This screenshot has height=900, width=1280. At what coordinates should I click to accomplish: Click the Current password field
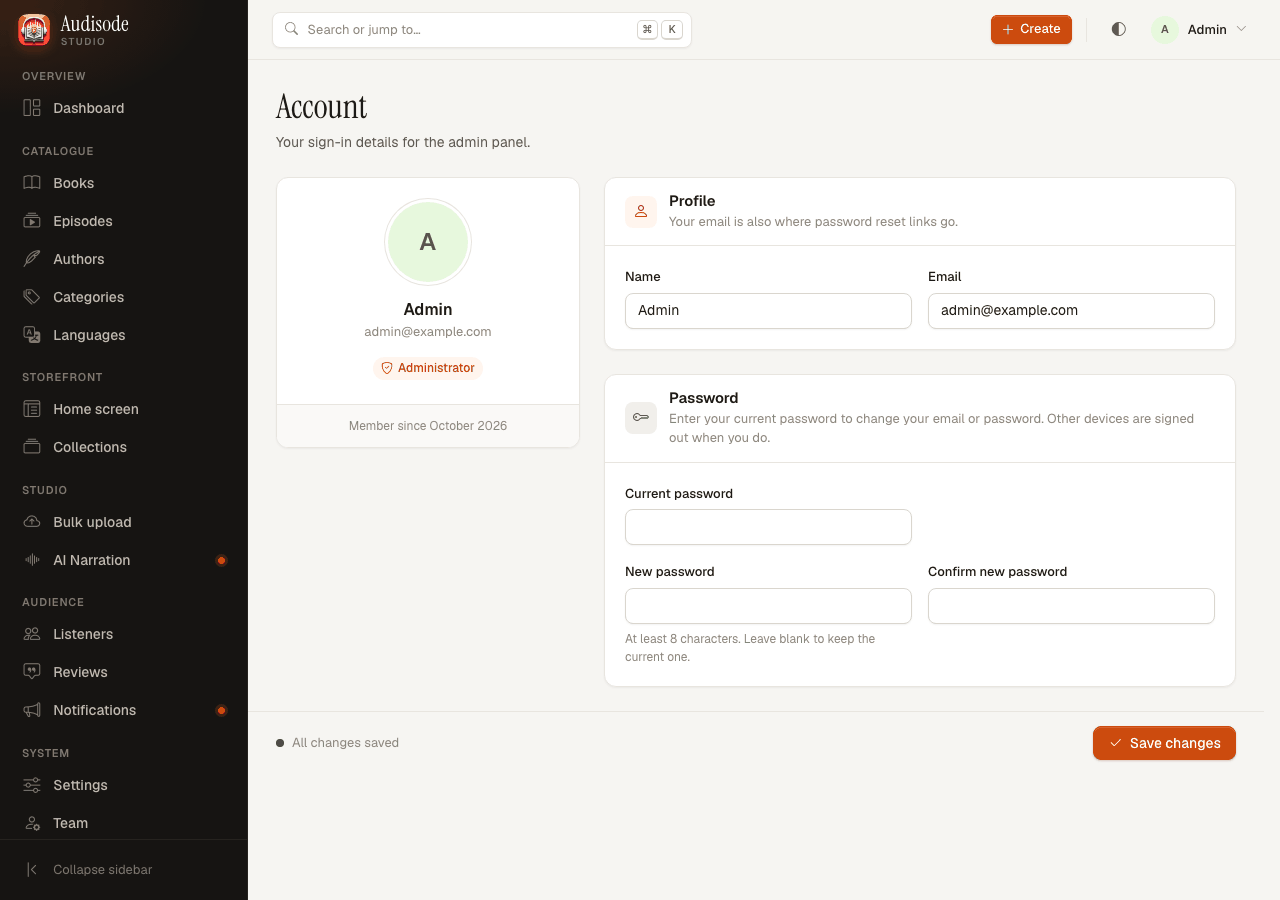click(x=768, y=527)
